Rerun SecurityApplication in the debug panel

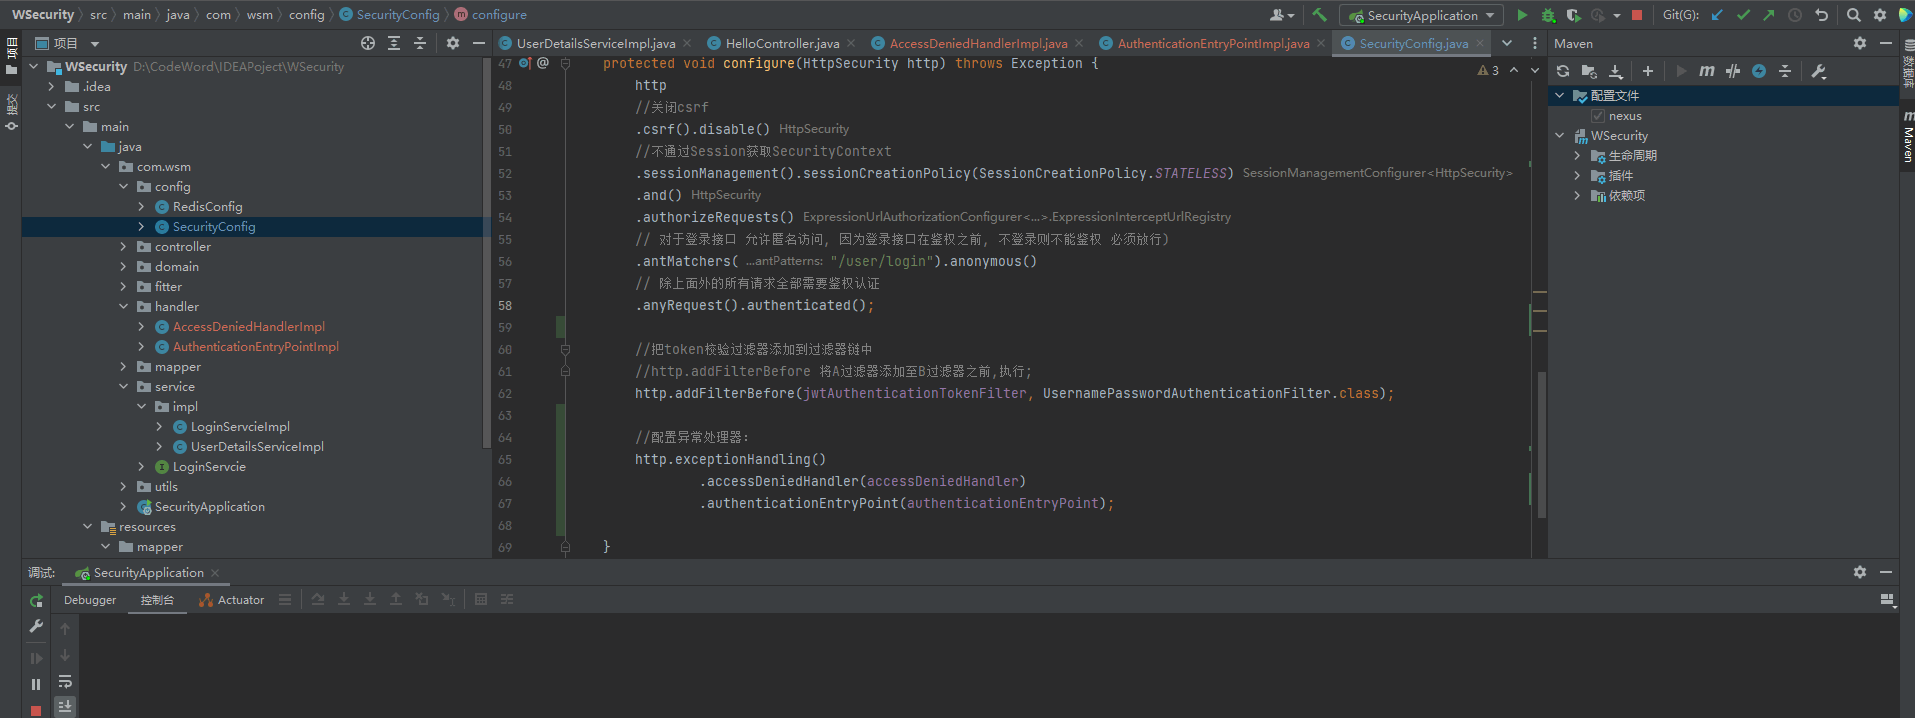pos(36,601)
